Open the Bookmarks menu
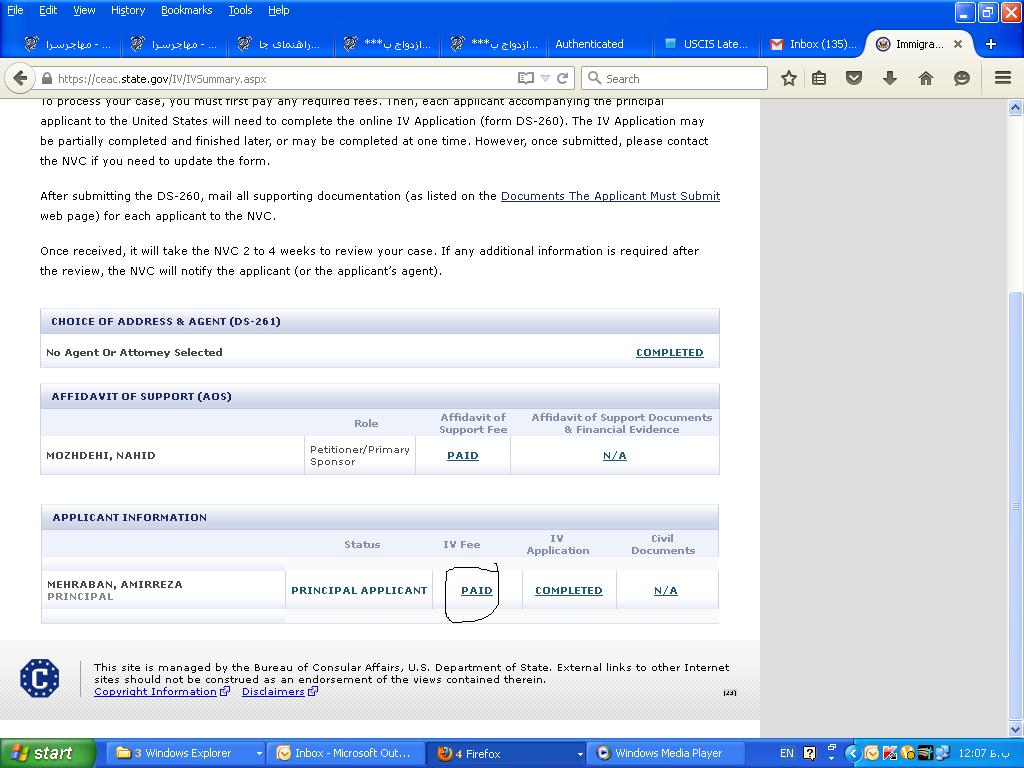The image size is (1024, 768). tap(186, 10)
